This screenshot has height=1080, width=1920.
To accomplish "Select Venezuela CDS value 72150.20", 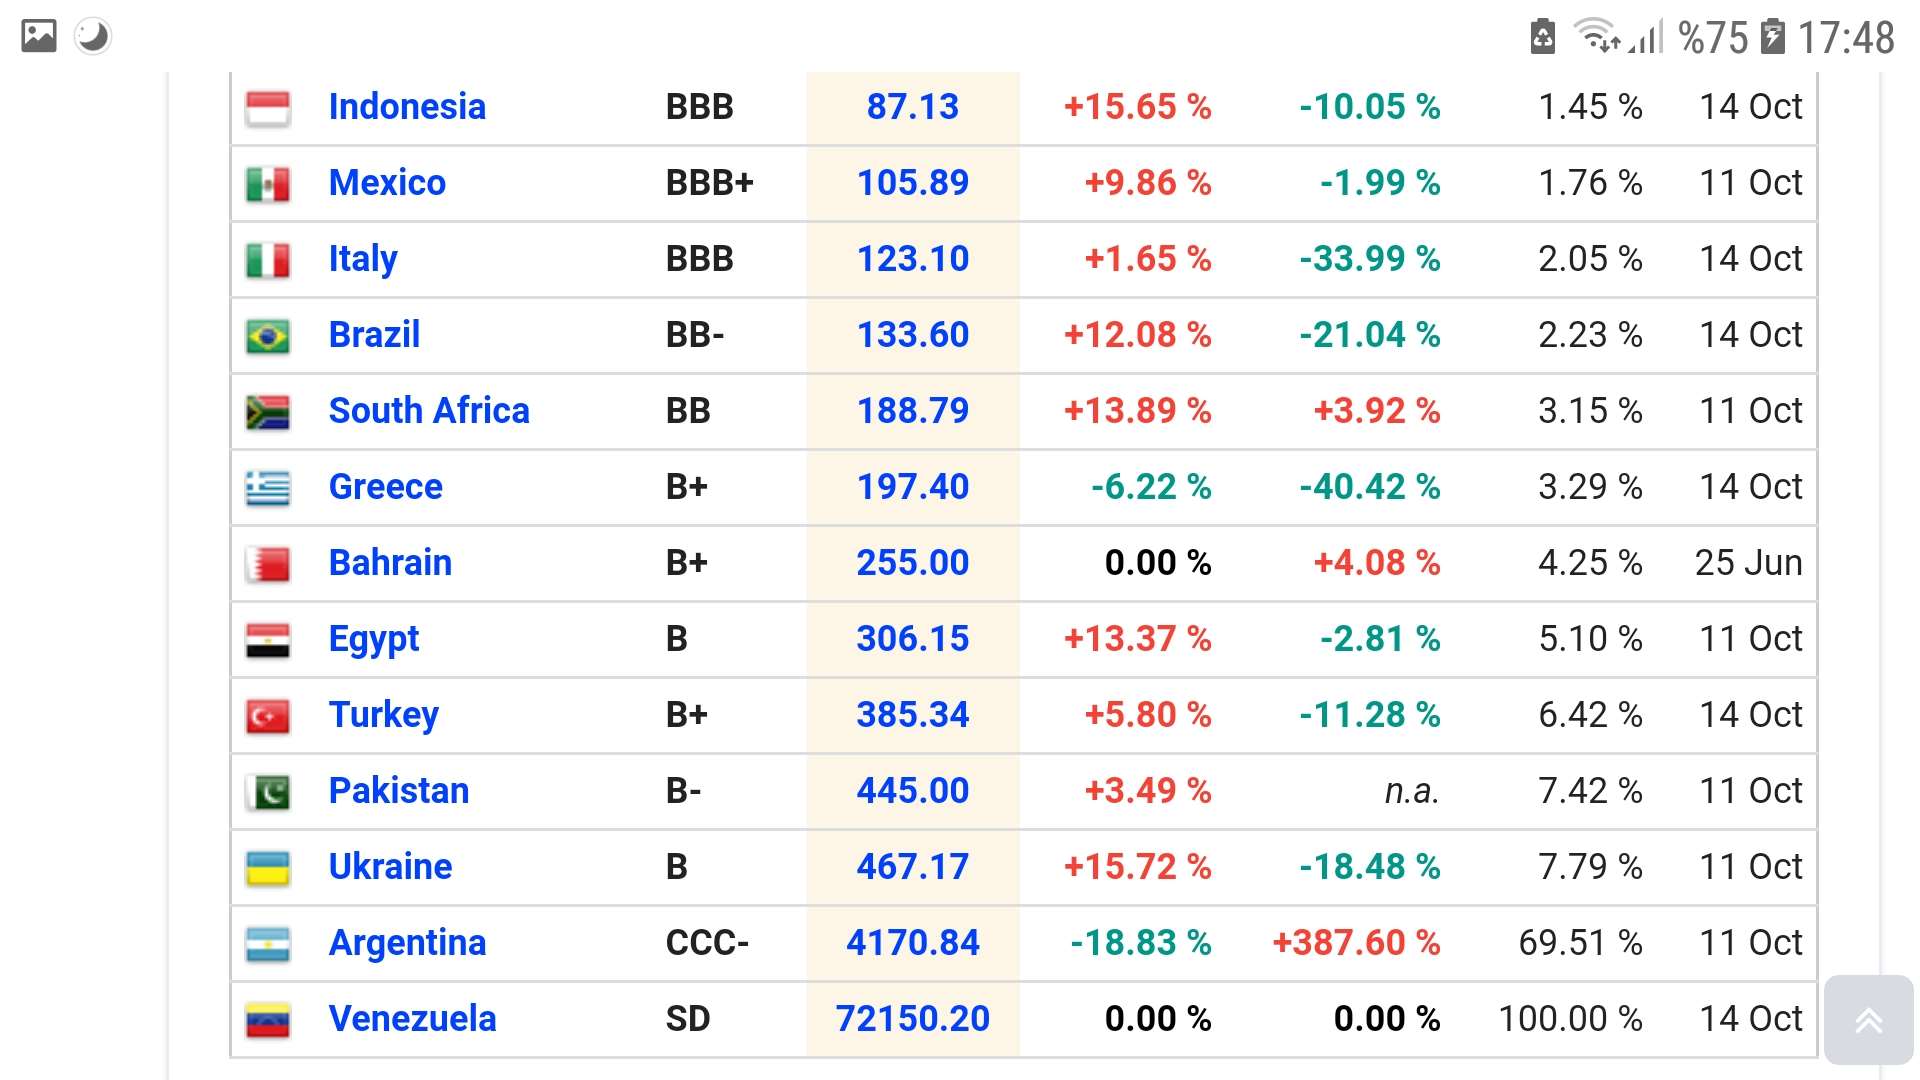I will click(912, 1019).
